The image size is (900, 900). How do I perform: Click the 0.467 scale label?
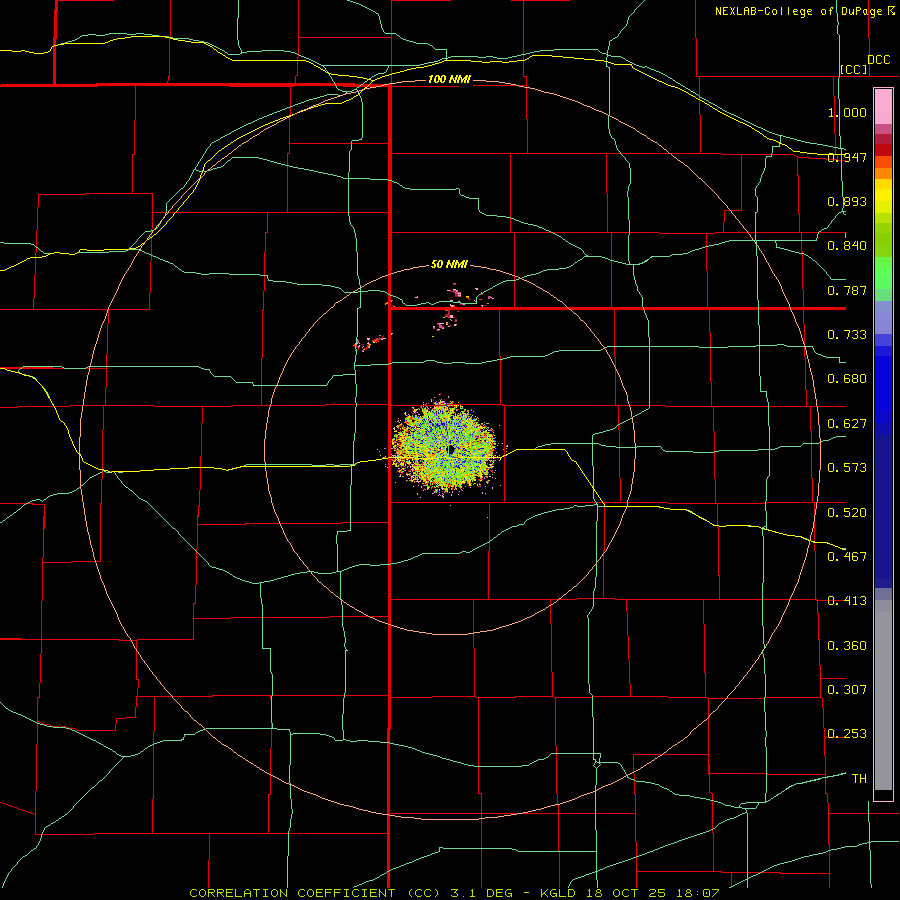coord(847,557)
